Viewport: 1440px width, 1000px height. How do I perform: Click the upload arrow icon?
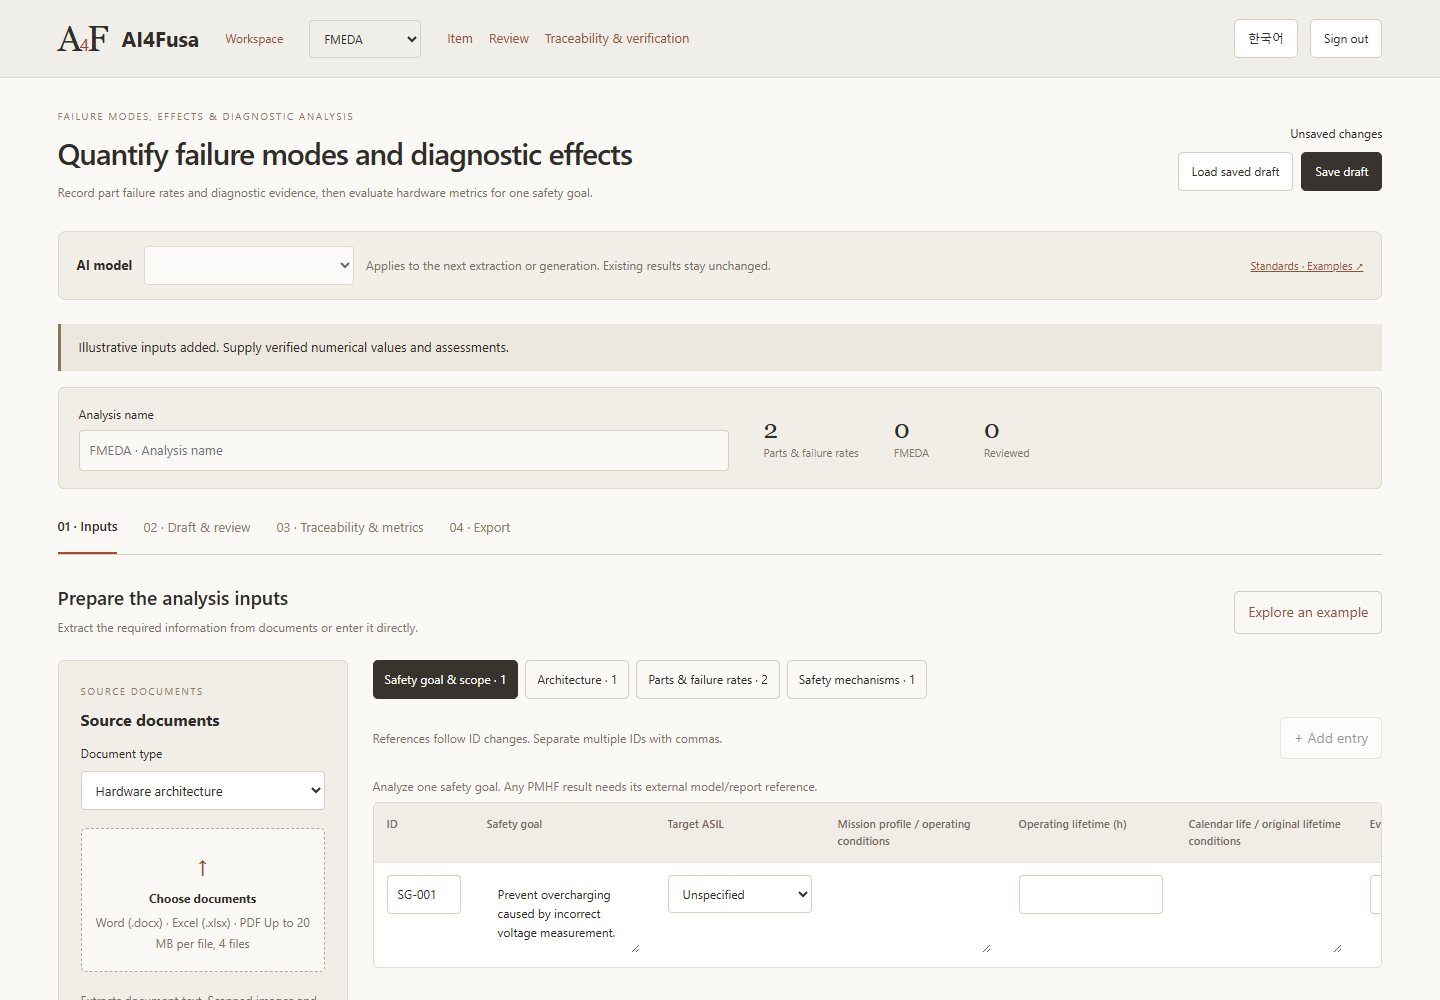[x=202, y=868]
